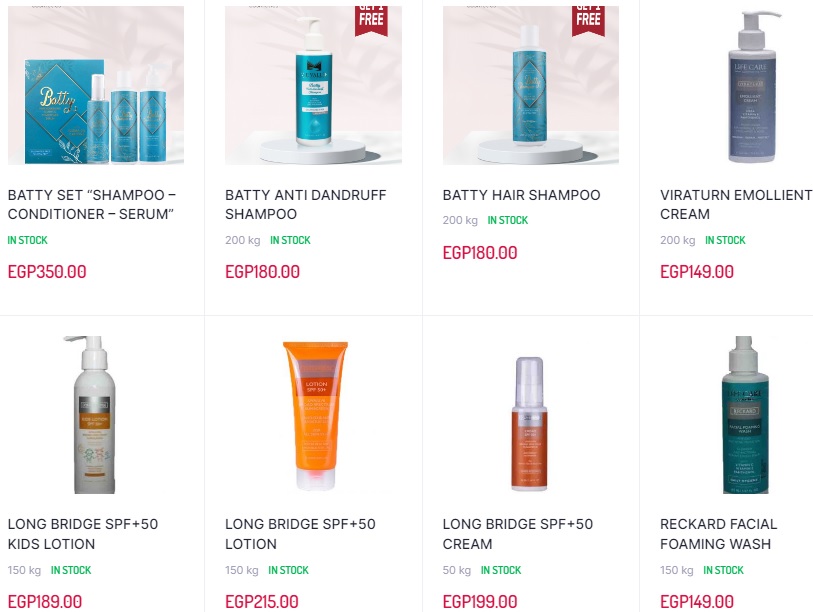Open orange Long Bridge Lotion tube image
Viewport: 813px width, 612px height.
tap(313, 415)
